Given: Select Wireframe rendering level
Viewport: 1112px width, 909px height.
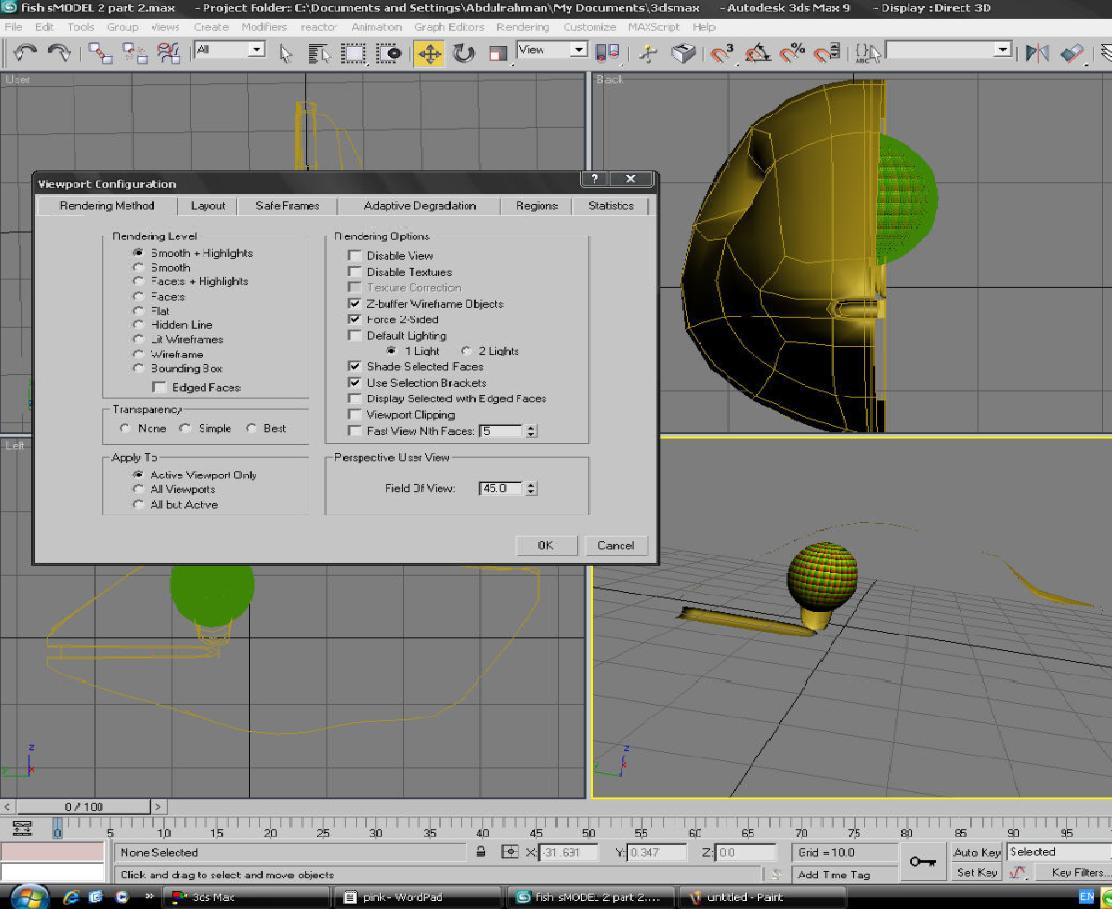Looking at the screenshot, I should [x=138, y=354].
